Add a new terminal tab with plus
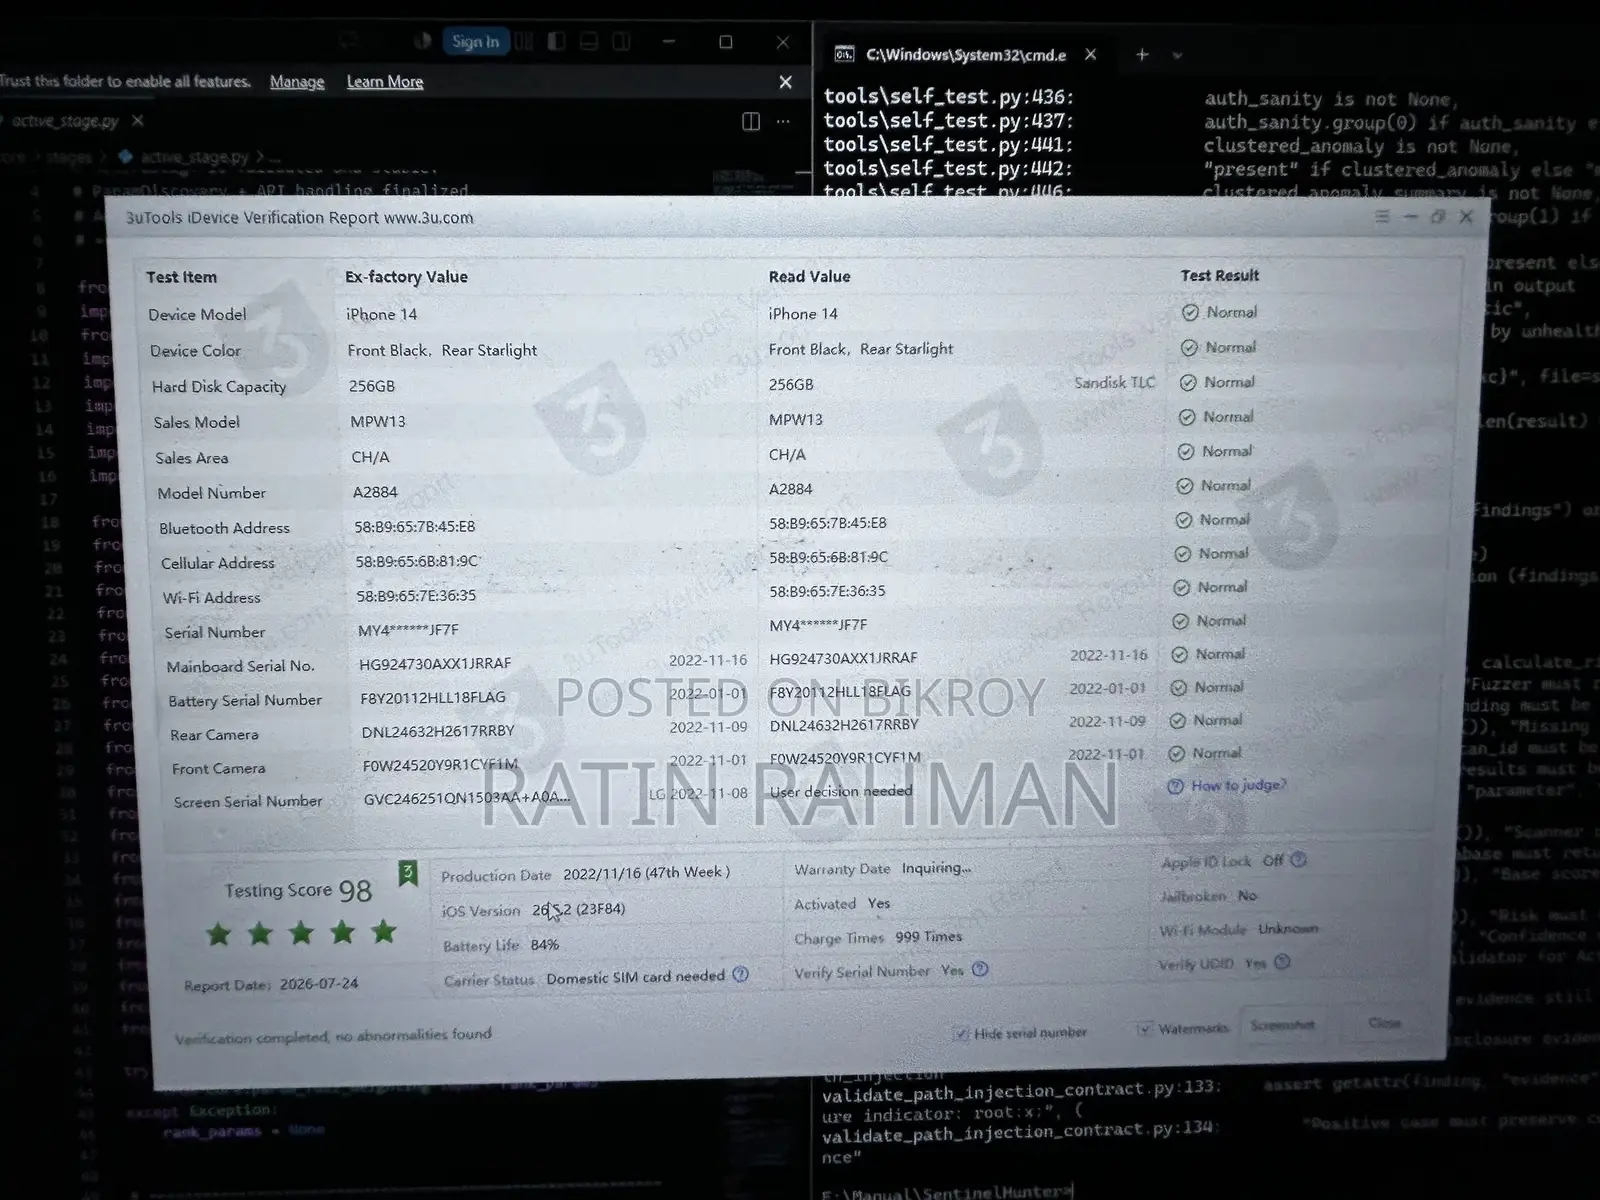This screenshot has height=1200, width=1600. (1142, 55)
